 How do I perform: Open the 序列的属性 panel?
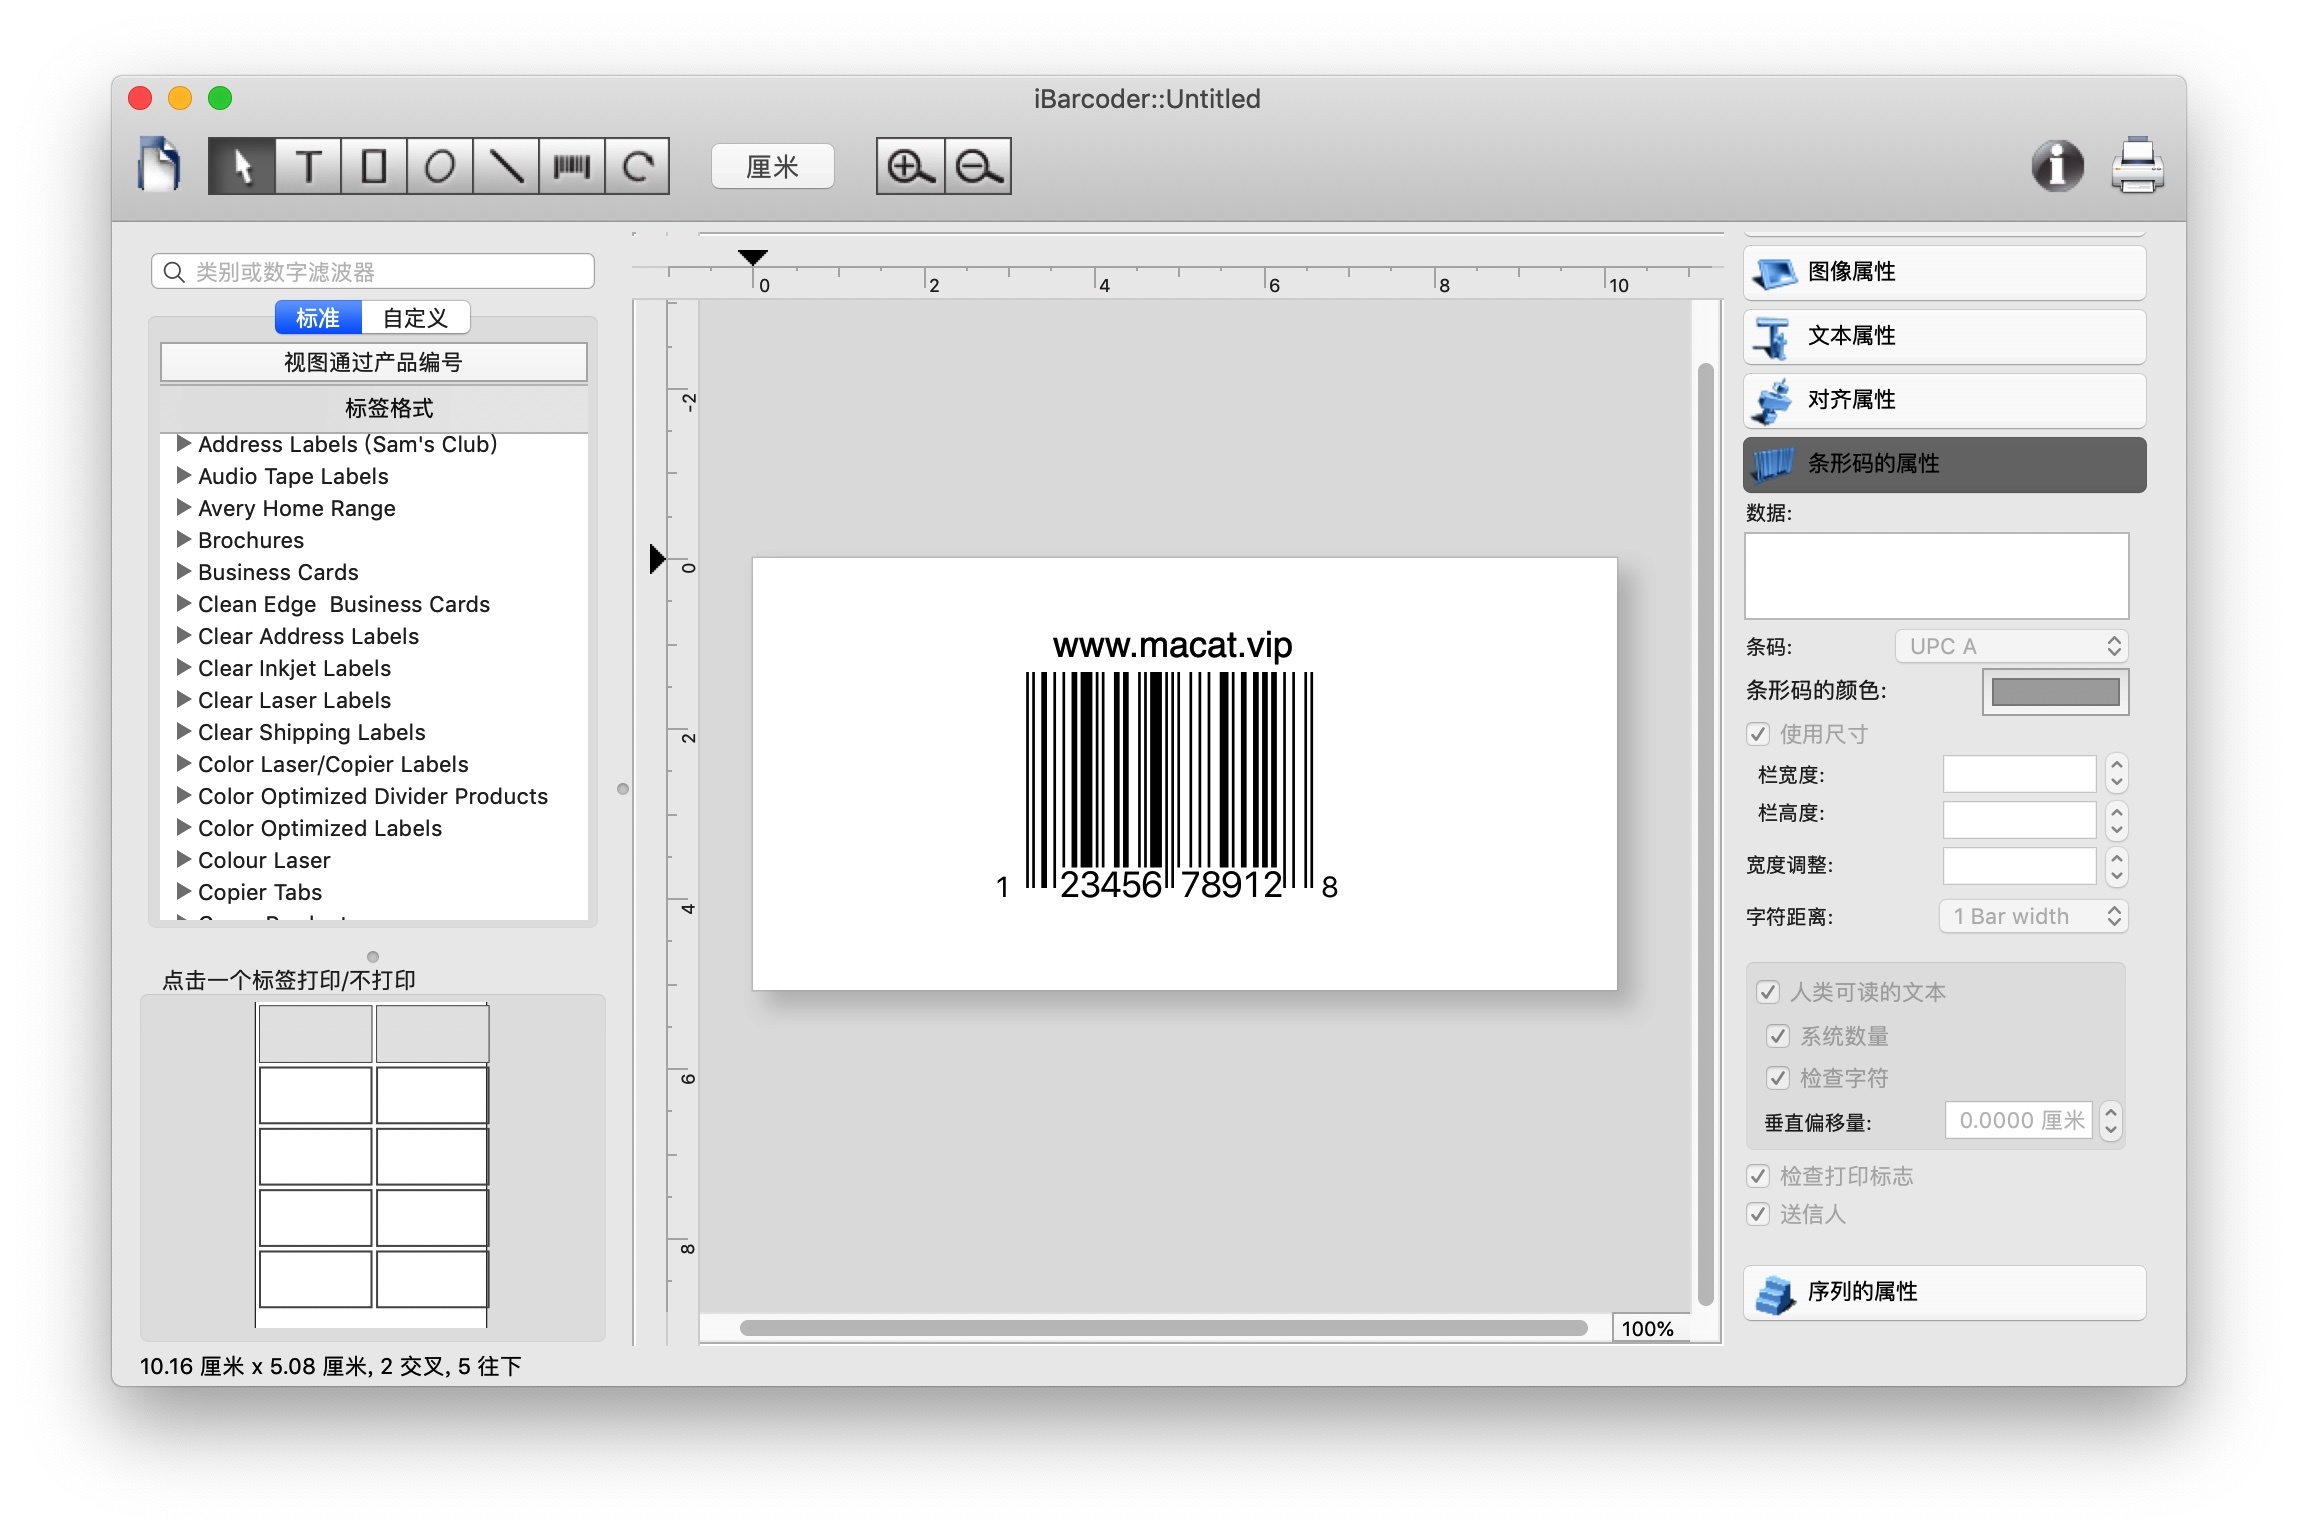click(1944, 1292)
